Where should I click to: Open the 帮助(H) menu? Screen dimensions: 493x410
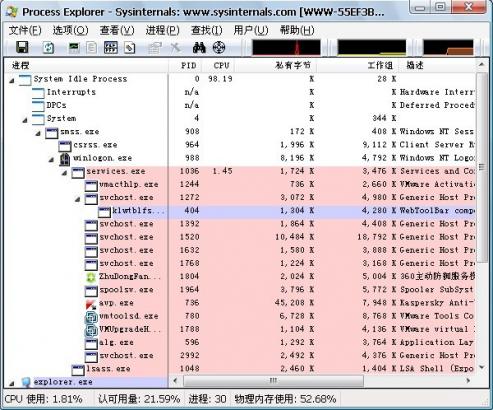click(x=297, y=30)
